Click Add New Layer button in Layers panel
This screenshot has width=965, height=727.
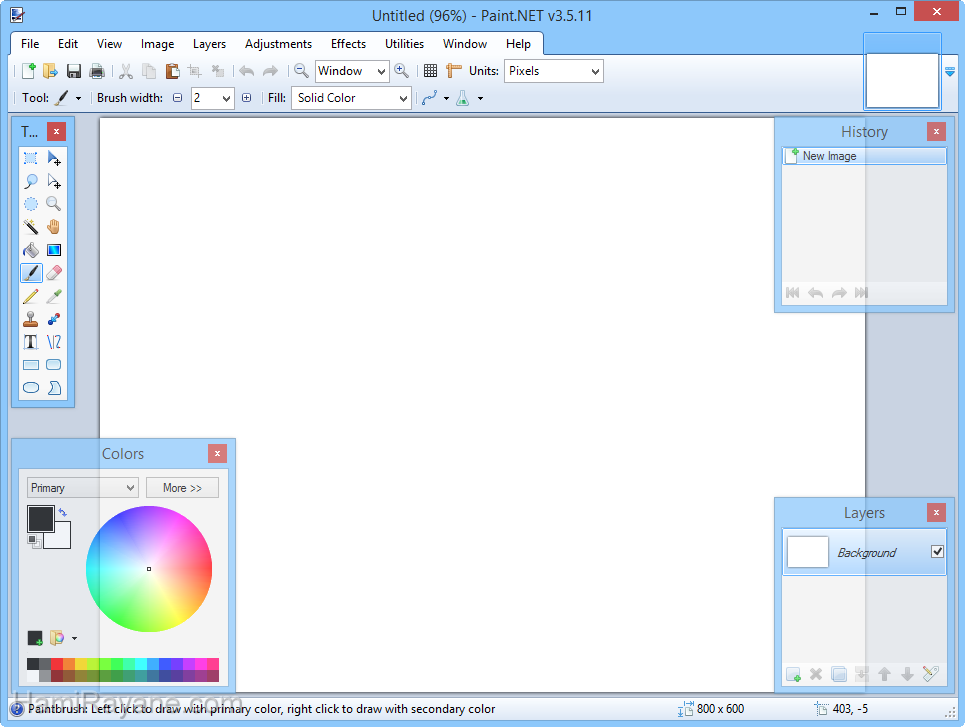793,674
